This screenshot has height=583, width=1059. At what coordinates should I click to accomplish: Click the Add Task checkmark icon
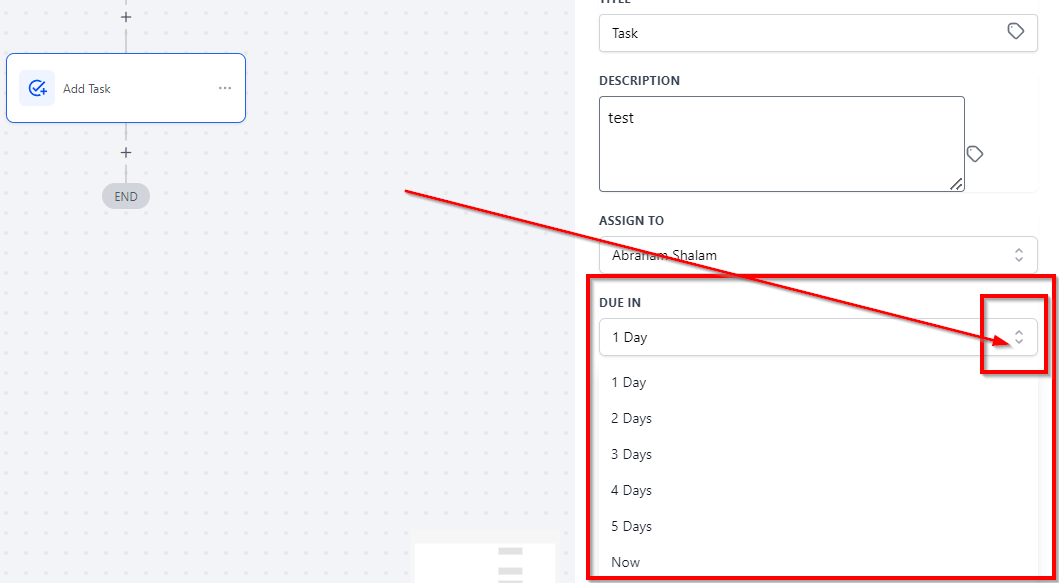37,88
